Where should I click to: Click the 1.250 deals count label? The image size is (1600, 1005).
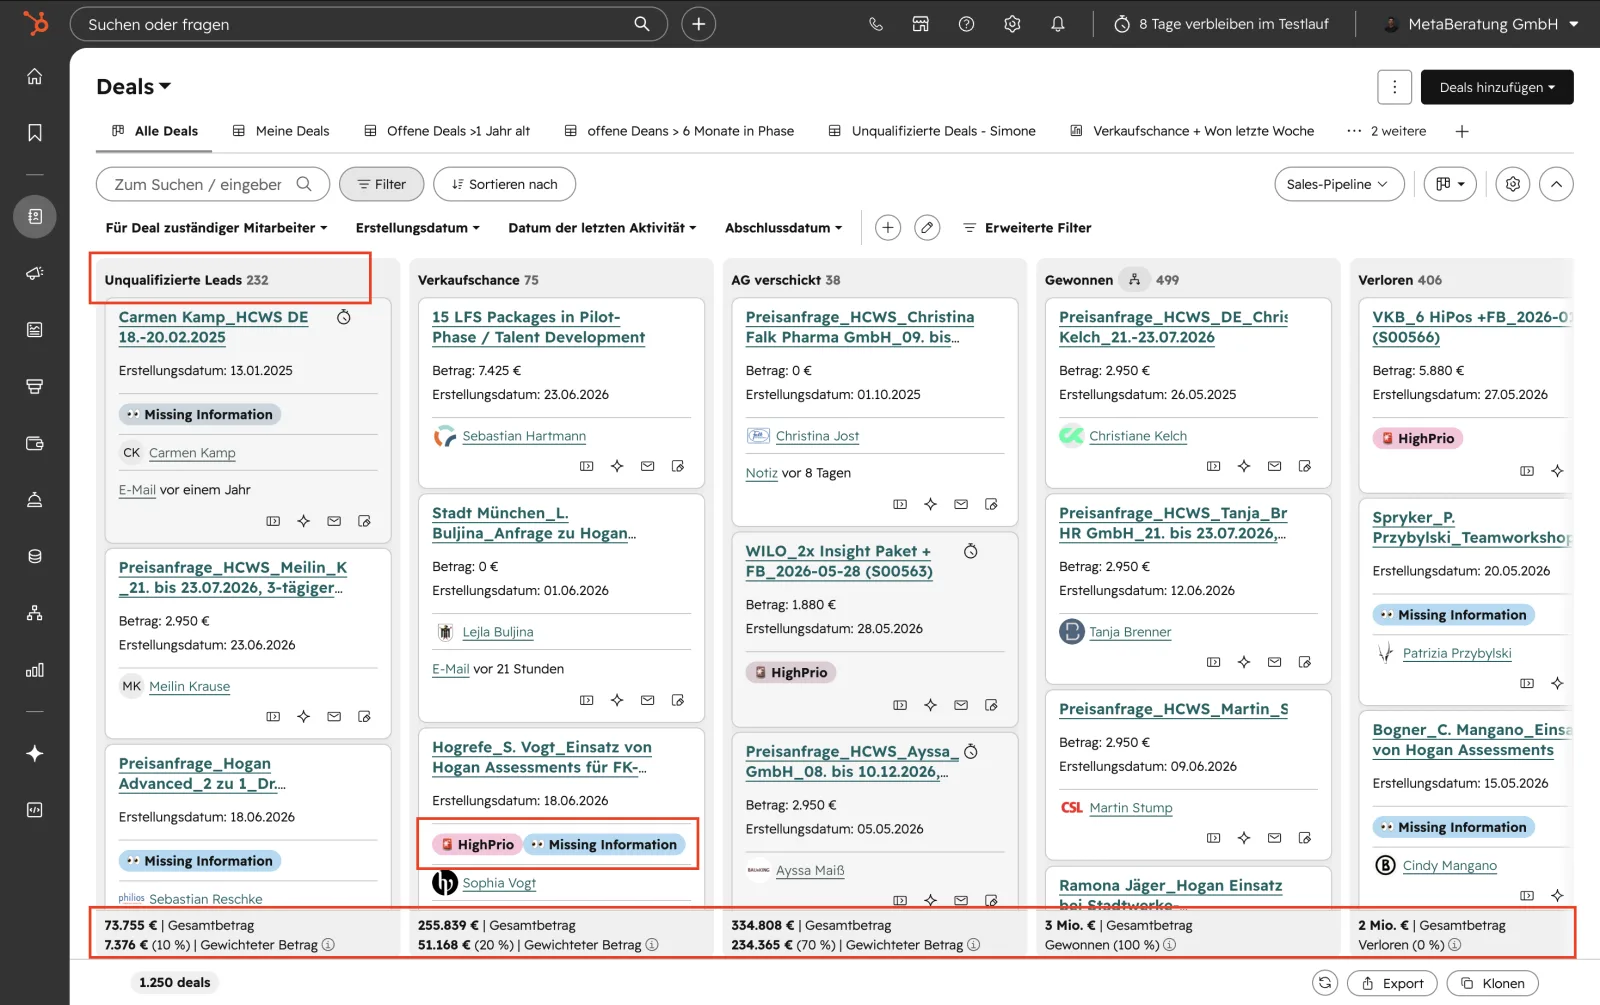click(175, 983)
